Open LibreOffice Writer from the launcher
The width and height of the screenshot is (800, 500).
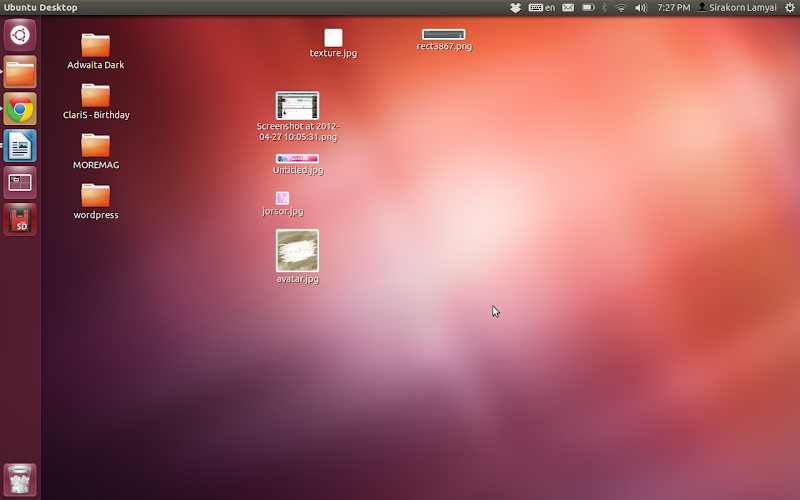20,145
